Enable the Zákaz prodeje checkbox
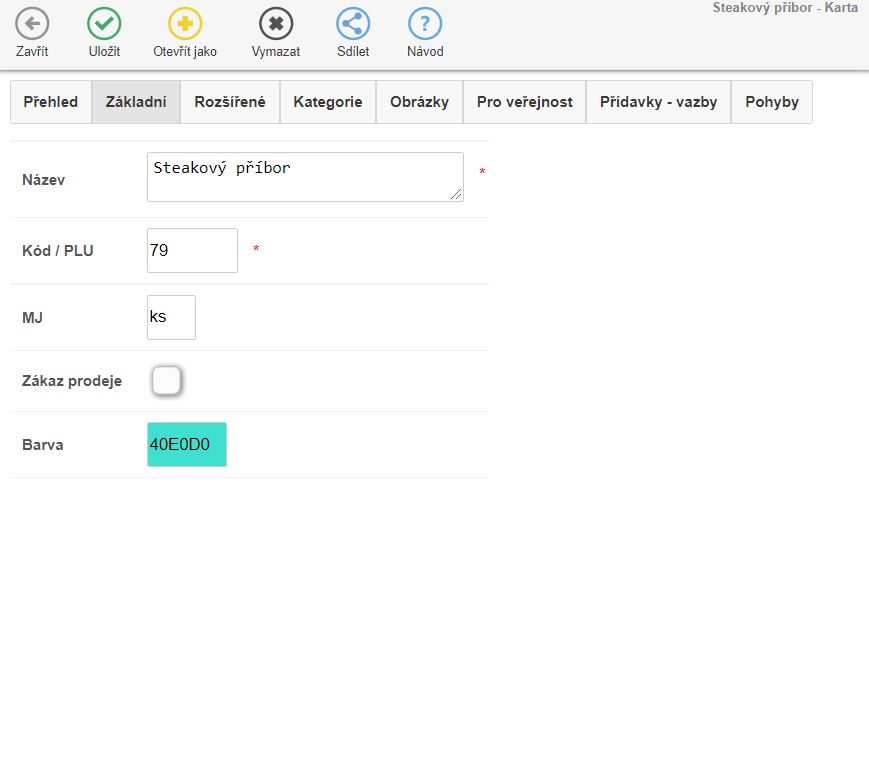This screenshot has height=784, width=869. (166, 381)
